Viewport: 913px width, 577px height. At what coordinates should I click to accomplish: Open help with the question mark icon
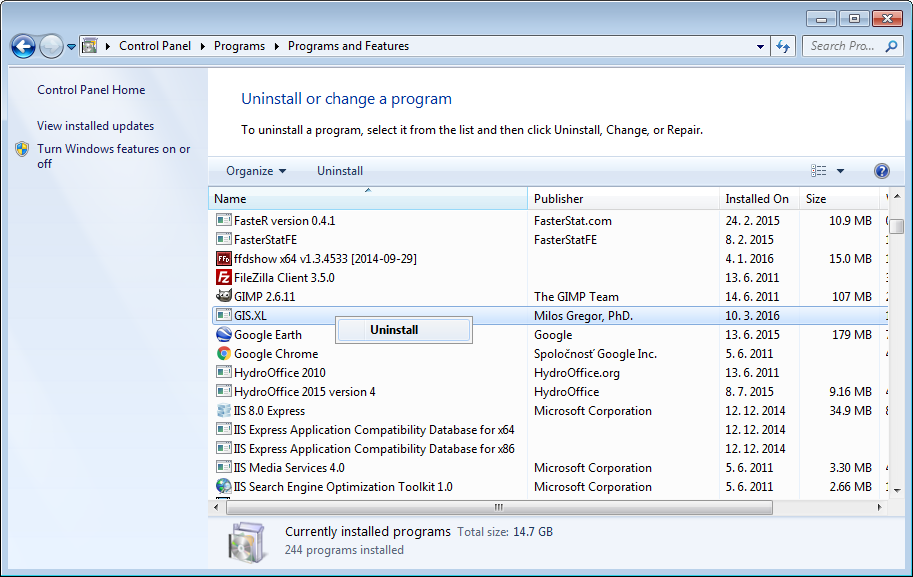tap(882, 171)
